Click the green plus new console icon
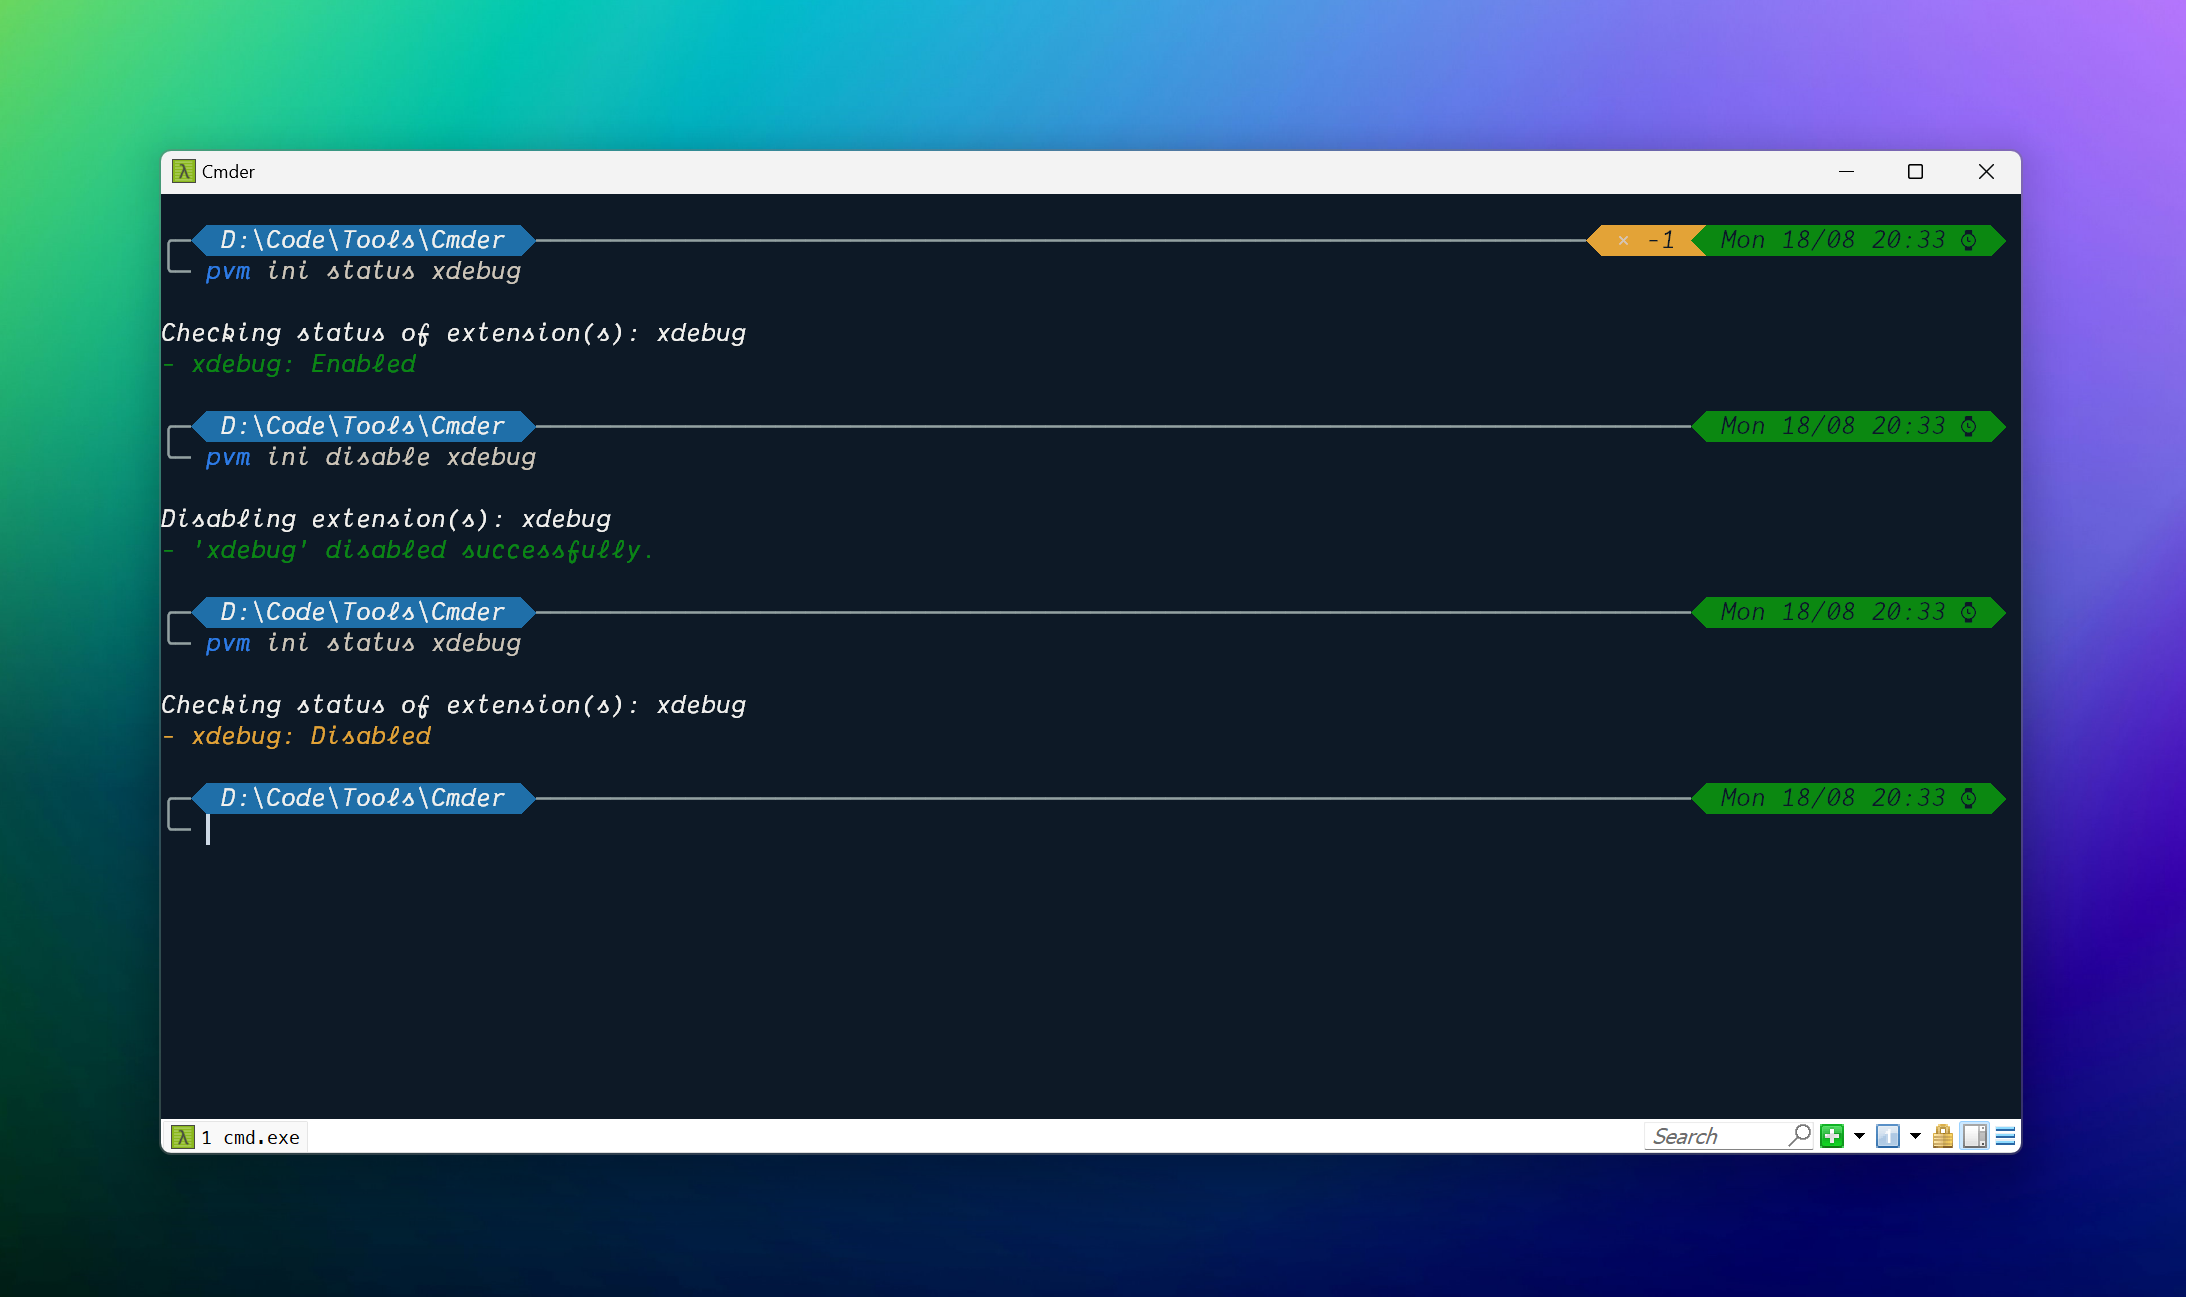2186x1297 pixels. point(1831,1136)
